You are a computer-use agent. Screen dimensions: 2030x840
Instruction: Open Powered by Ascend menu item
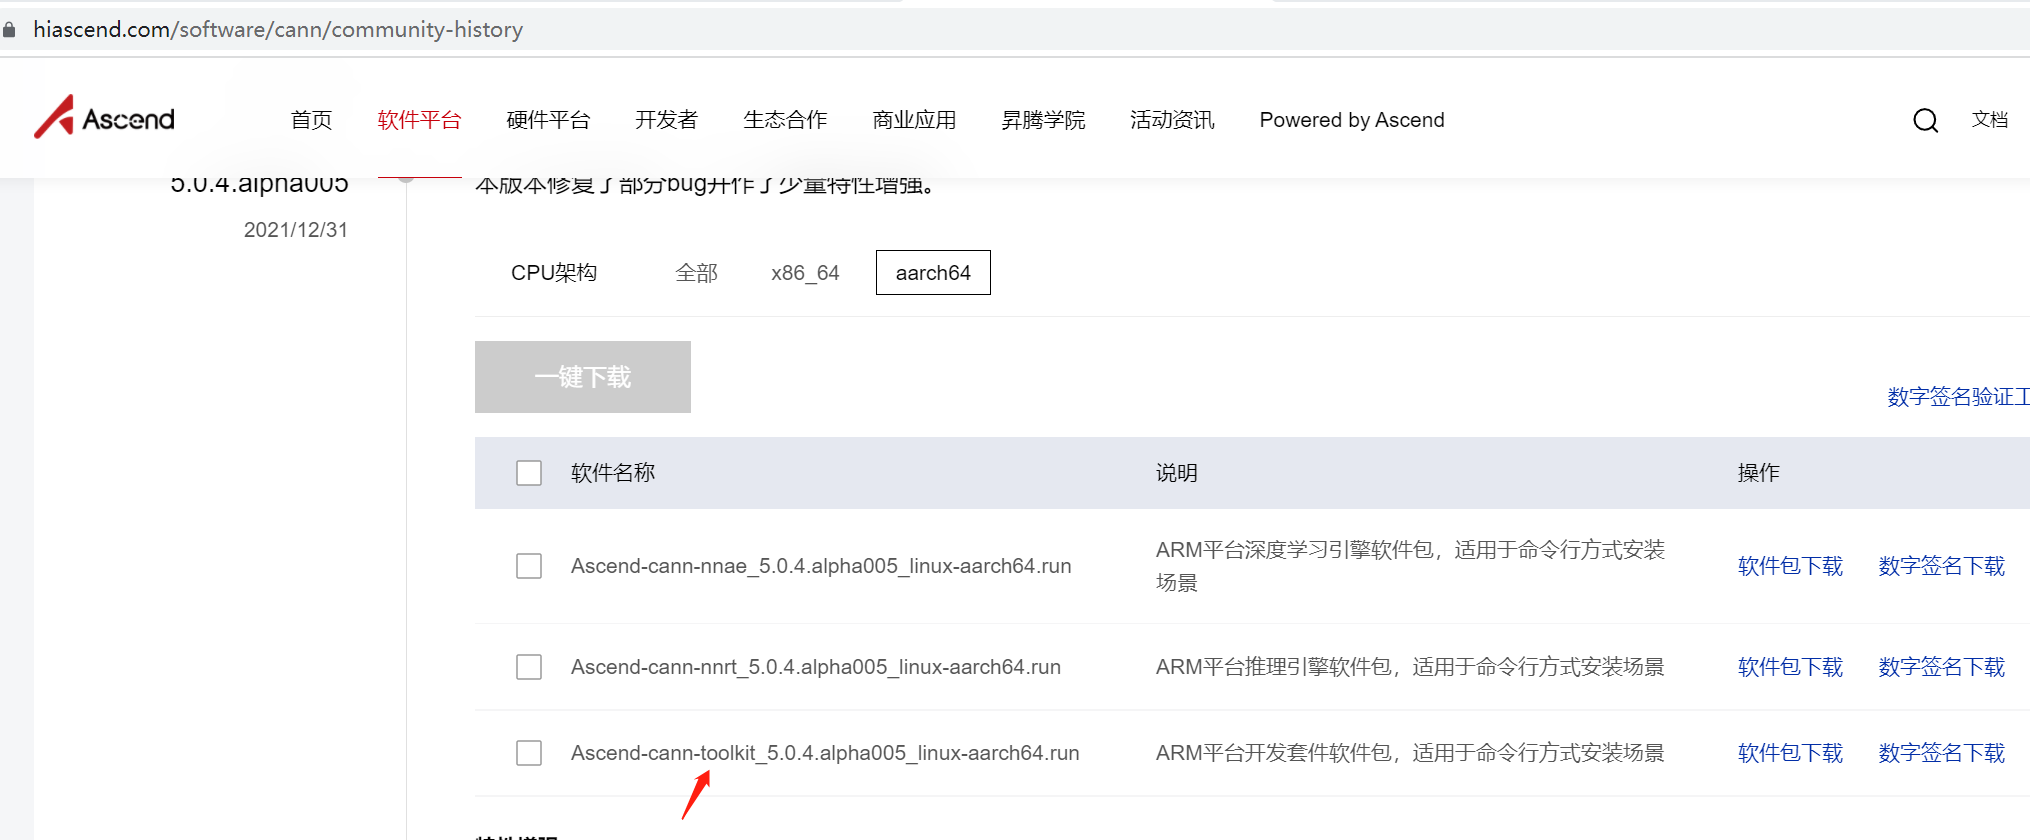coord(1352,120)
